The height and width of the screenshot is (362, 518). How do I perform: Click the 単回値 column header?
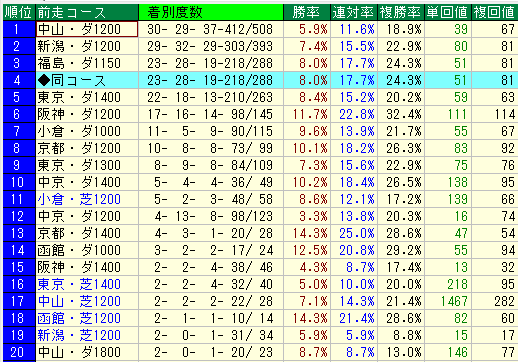tap(448, 12)
